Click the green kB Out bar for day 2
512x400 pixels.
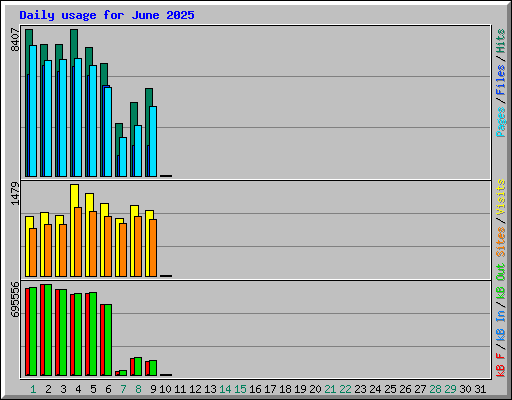tap(48, 330)
